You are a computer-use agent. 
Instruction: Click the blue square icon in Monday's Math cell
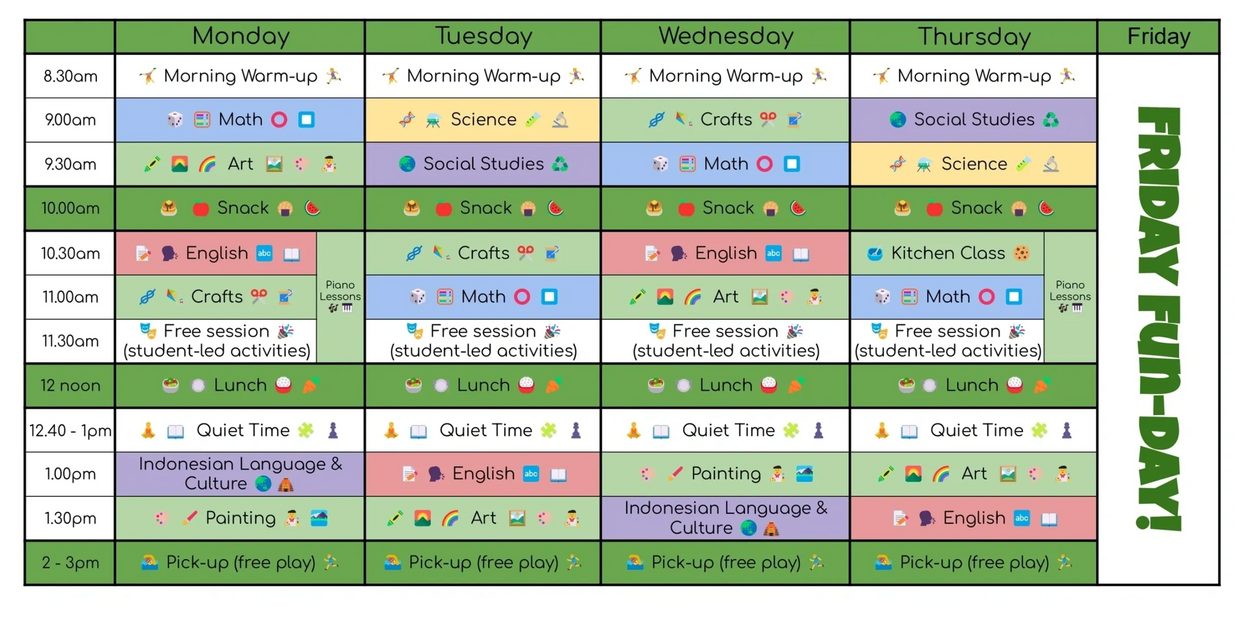(306, 120)
